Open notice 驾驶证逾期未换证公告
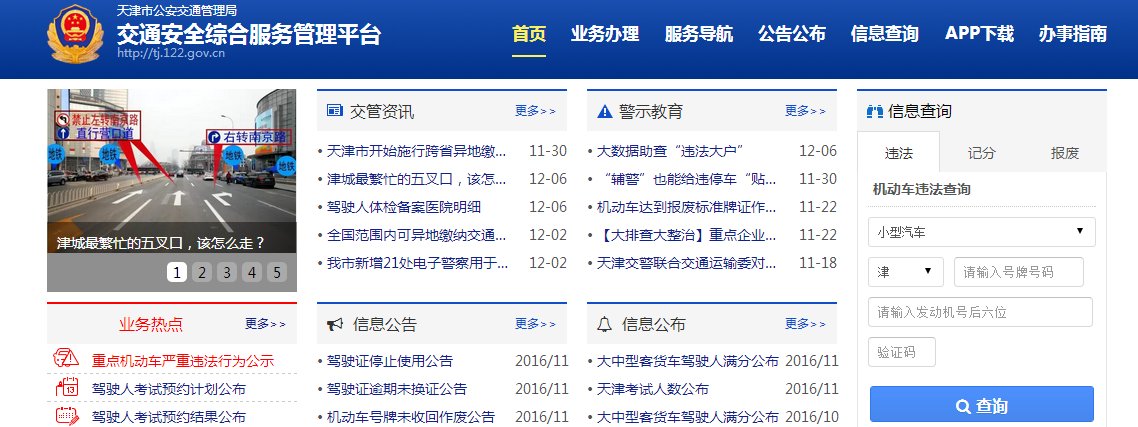This screenshot has width=1138, height=427. (397, 389)
